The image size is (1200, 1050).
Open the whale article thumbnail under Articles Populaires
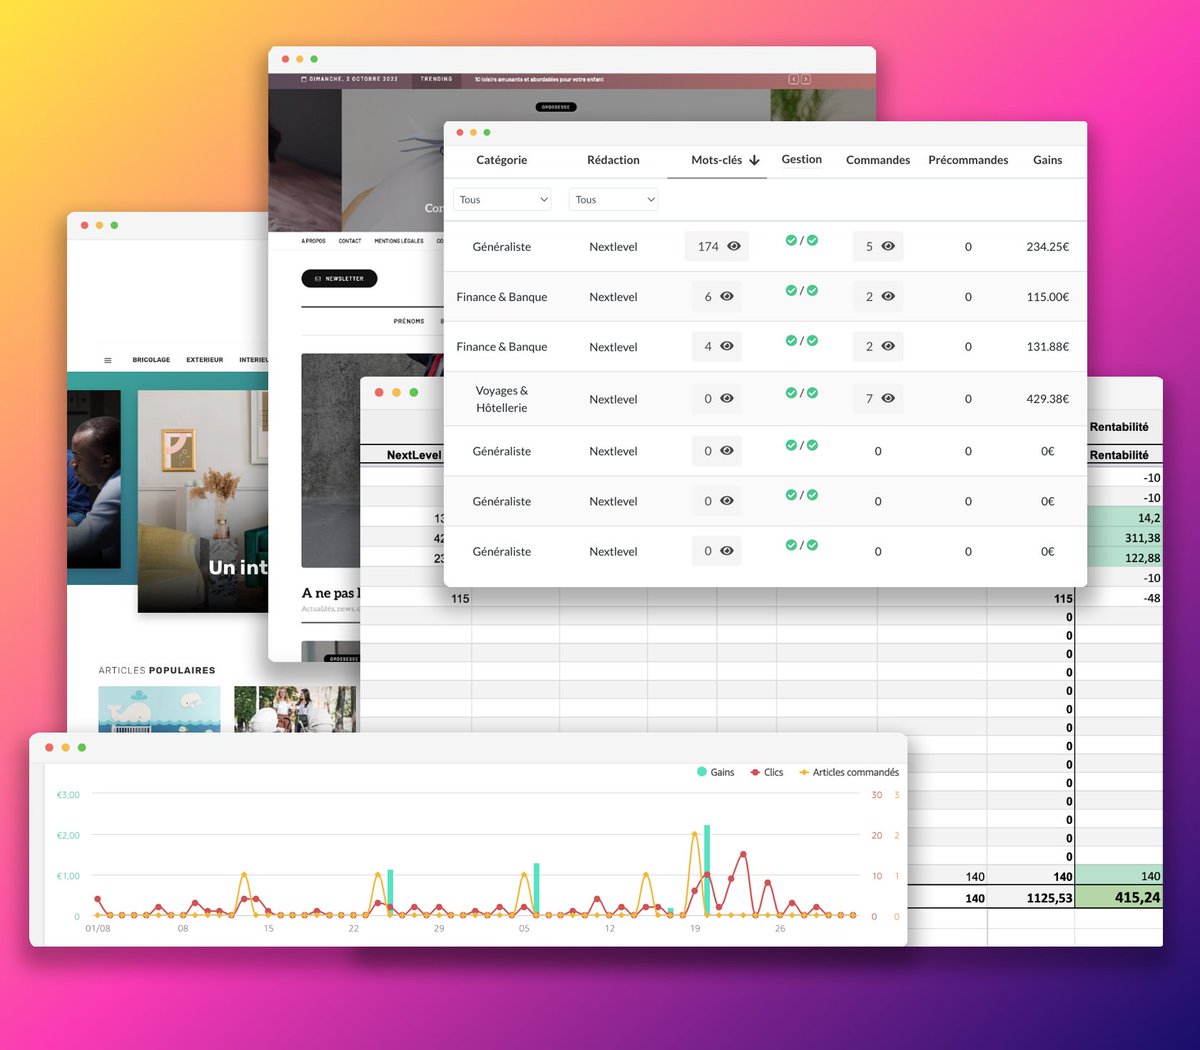(159, 709)
